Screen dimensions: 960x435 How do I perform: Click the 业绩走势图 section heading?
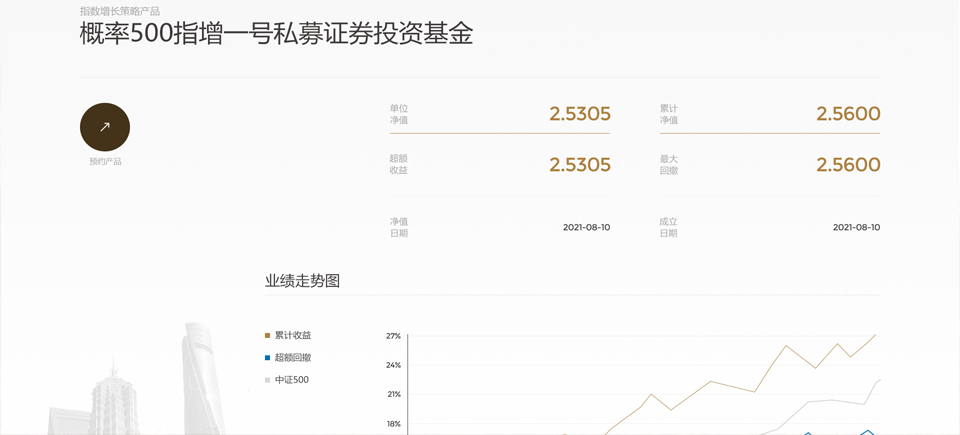tap(302, 281)
